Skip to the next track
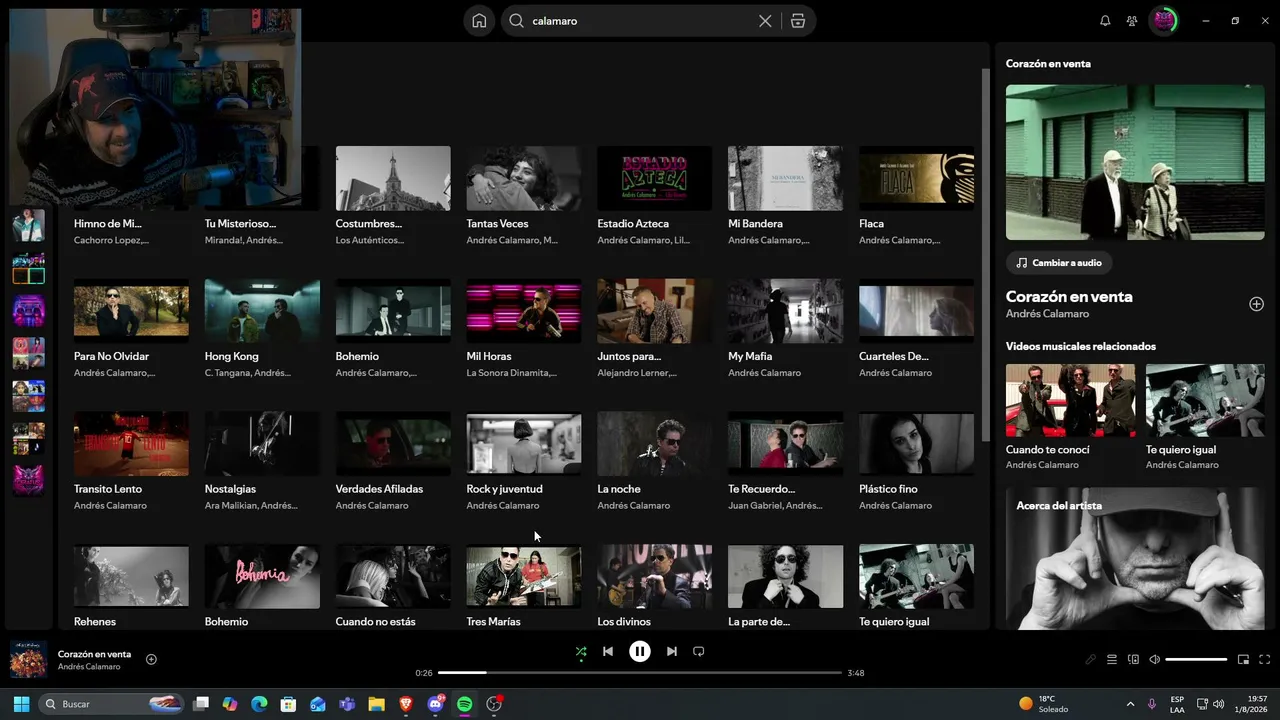The width and height of the screenshot is (1280, 720). pos(672,651)
